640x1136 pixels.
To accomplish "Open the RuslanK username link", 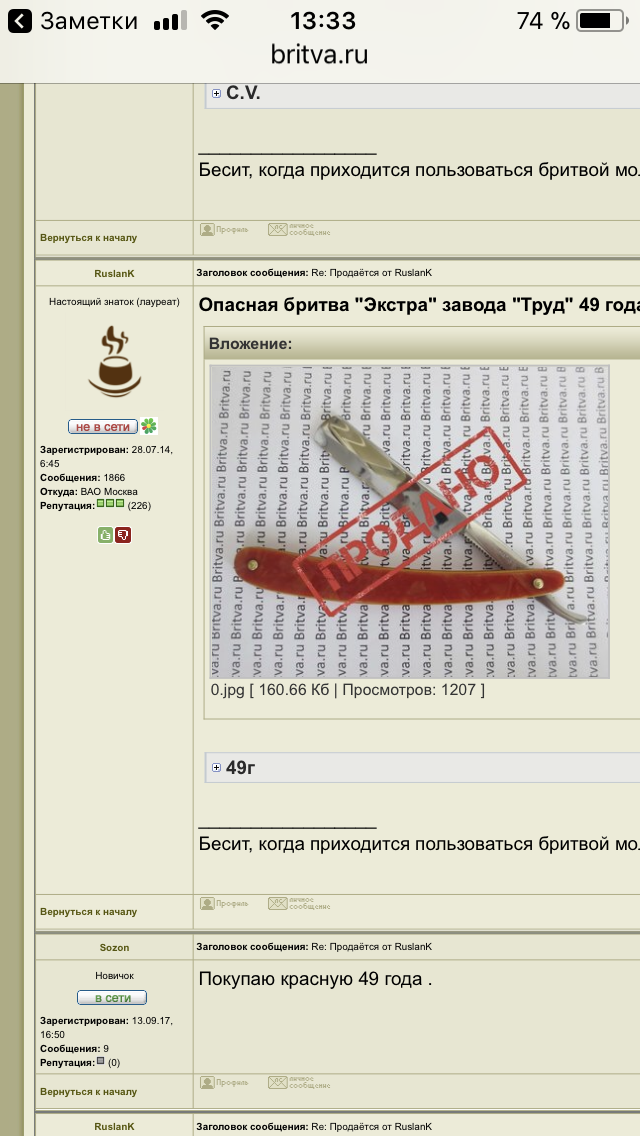I will [115, 274].
